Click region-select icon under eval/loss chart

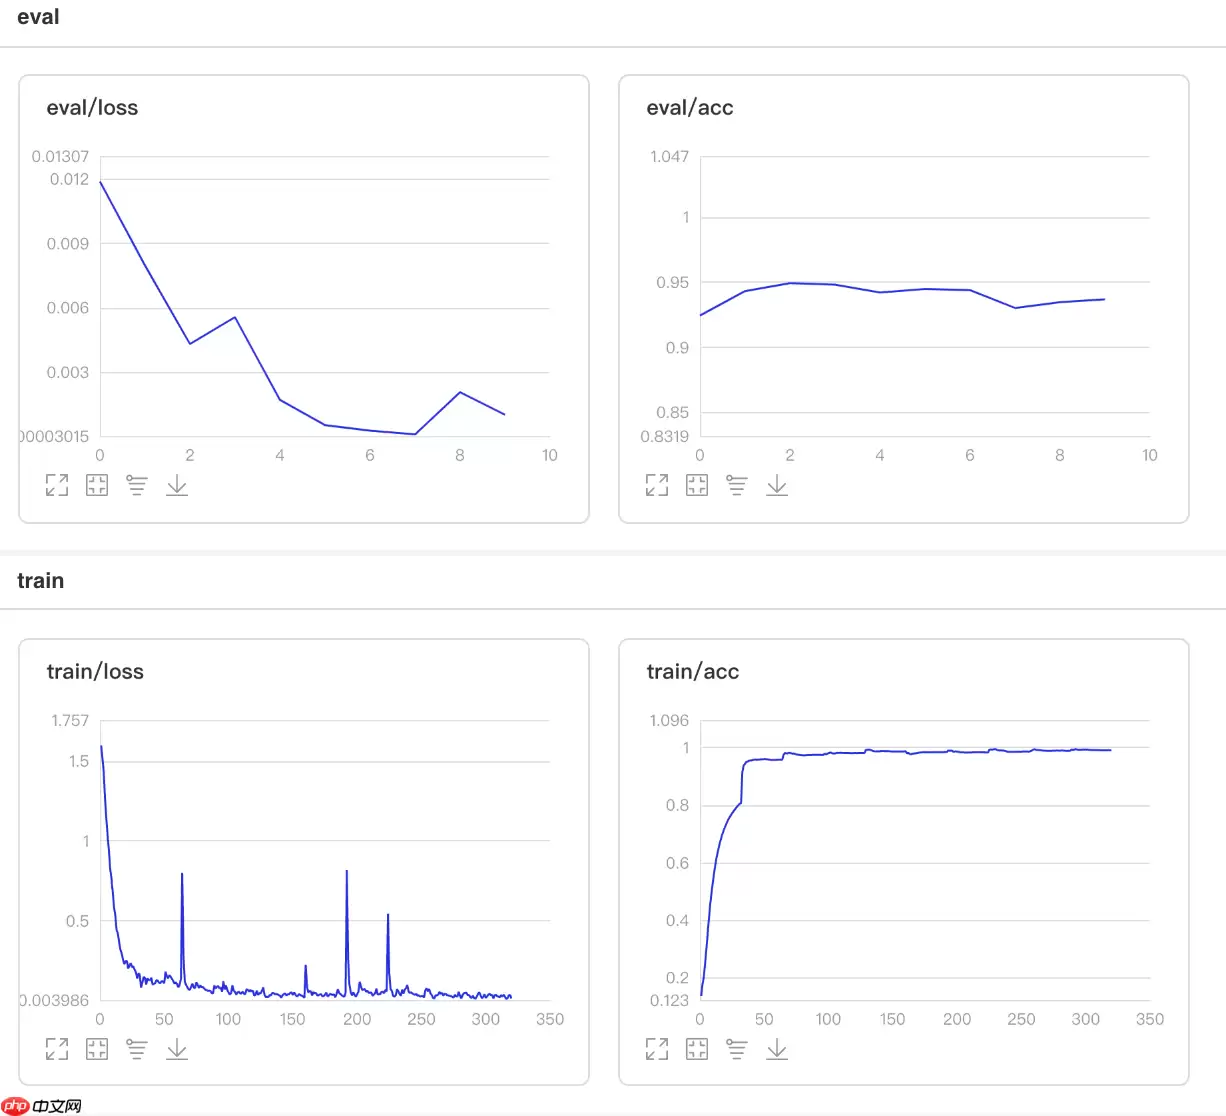pyautogui.click(x=97, y=485)
